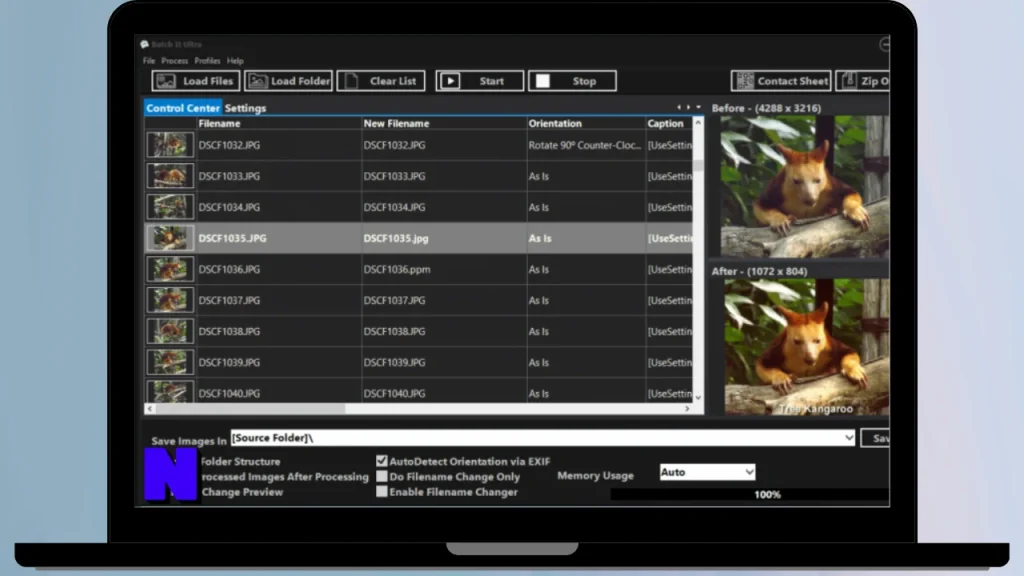
Task: Click the Contact Sheet grid icon
Action: (x=745, y=81)
